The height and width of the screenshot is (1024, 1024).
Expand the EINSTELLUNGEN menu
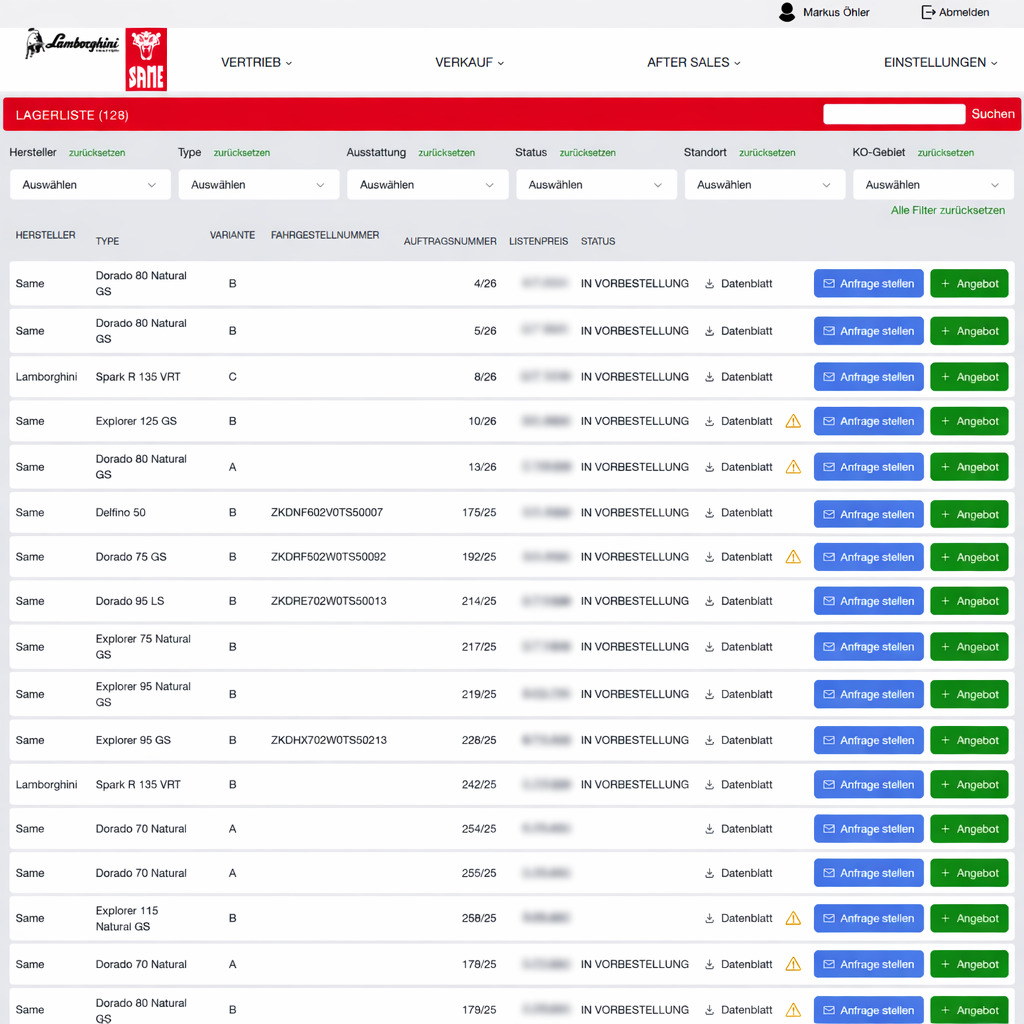click(940, 62)
